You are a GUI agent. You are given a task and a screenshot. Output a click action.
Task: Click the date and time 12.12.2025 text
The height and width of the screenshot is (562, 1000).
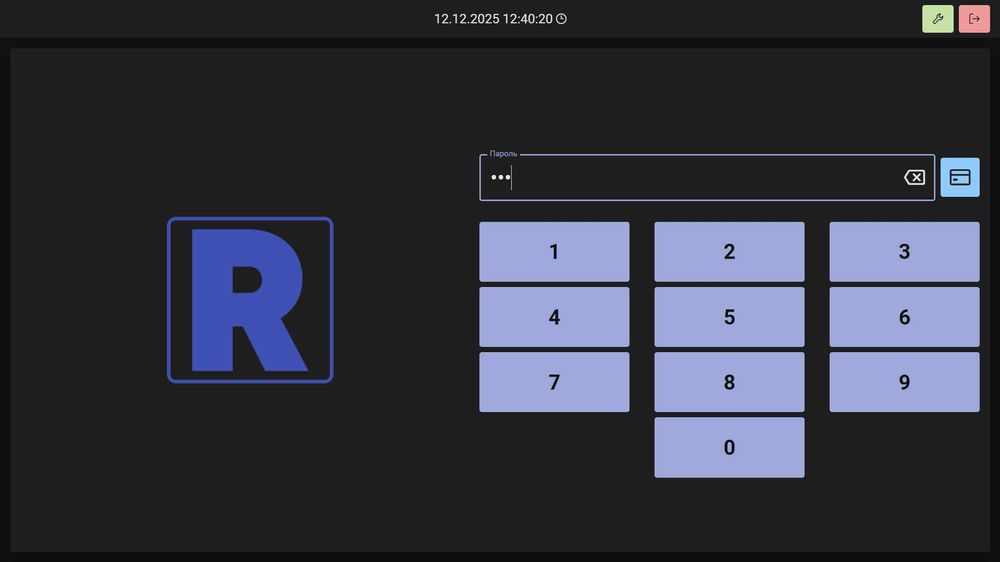[493, 18]
